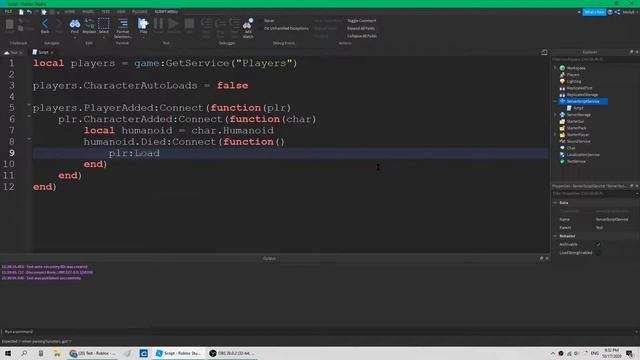Switch to the VIEW ribbon tab
Screen dimensions: 640x360
121,12
